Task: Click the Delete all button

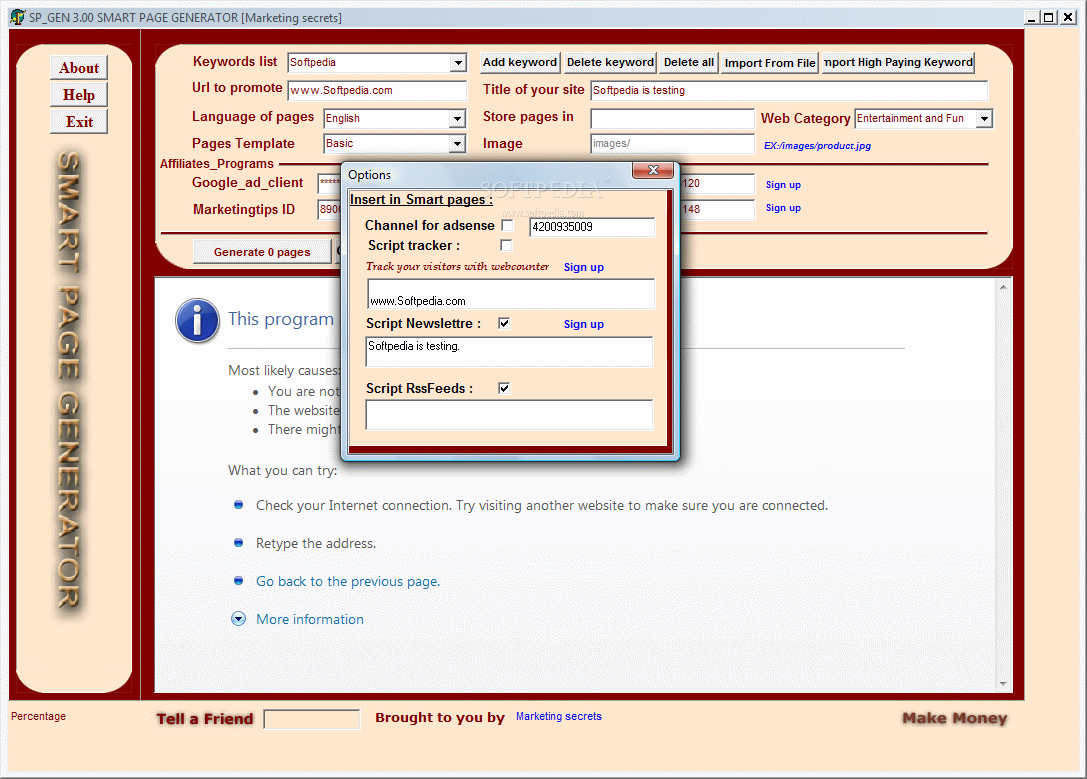Action: [x=688, y=62]
